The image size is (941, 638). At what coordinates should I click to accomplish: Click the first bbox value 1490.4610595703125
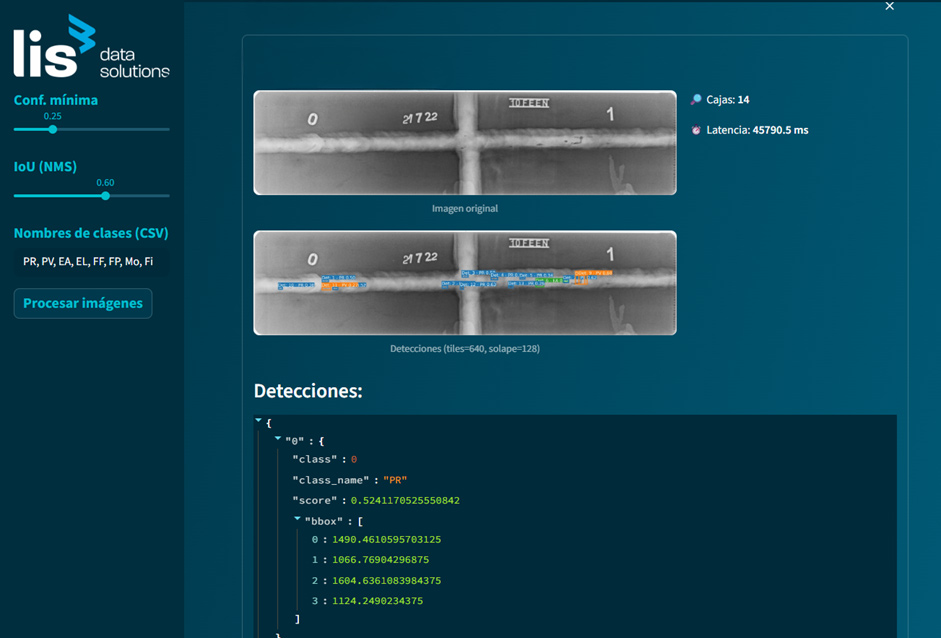tap(386, 540)
